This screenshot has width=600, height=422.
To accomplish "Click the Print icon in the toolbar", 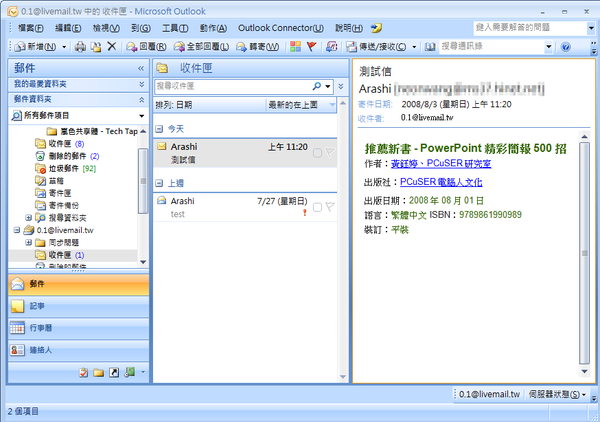I will (x=80, y=47).
